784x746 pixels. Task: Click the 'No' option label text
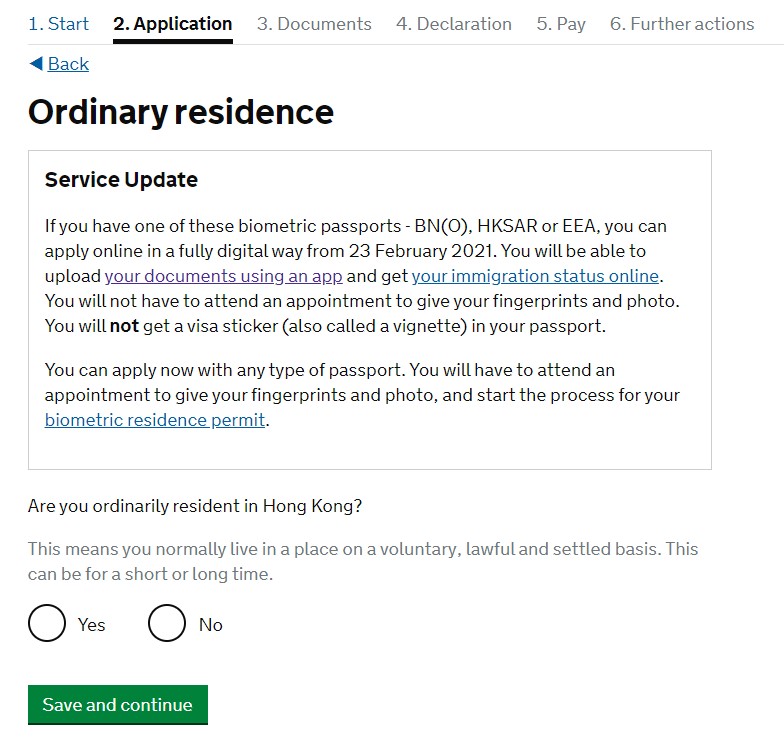pos(210,625)
